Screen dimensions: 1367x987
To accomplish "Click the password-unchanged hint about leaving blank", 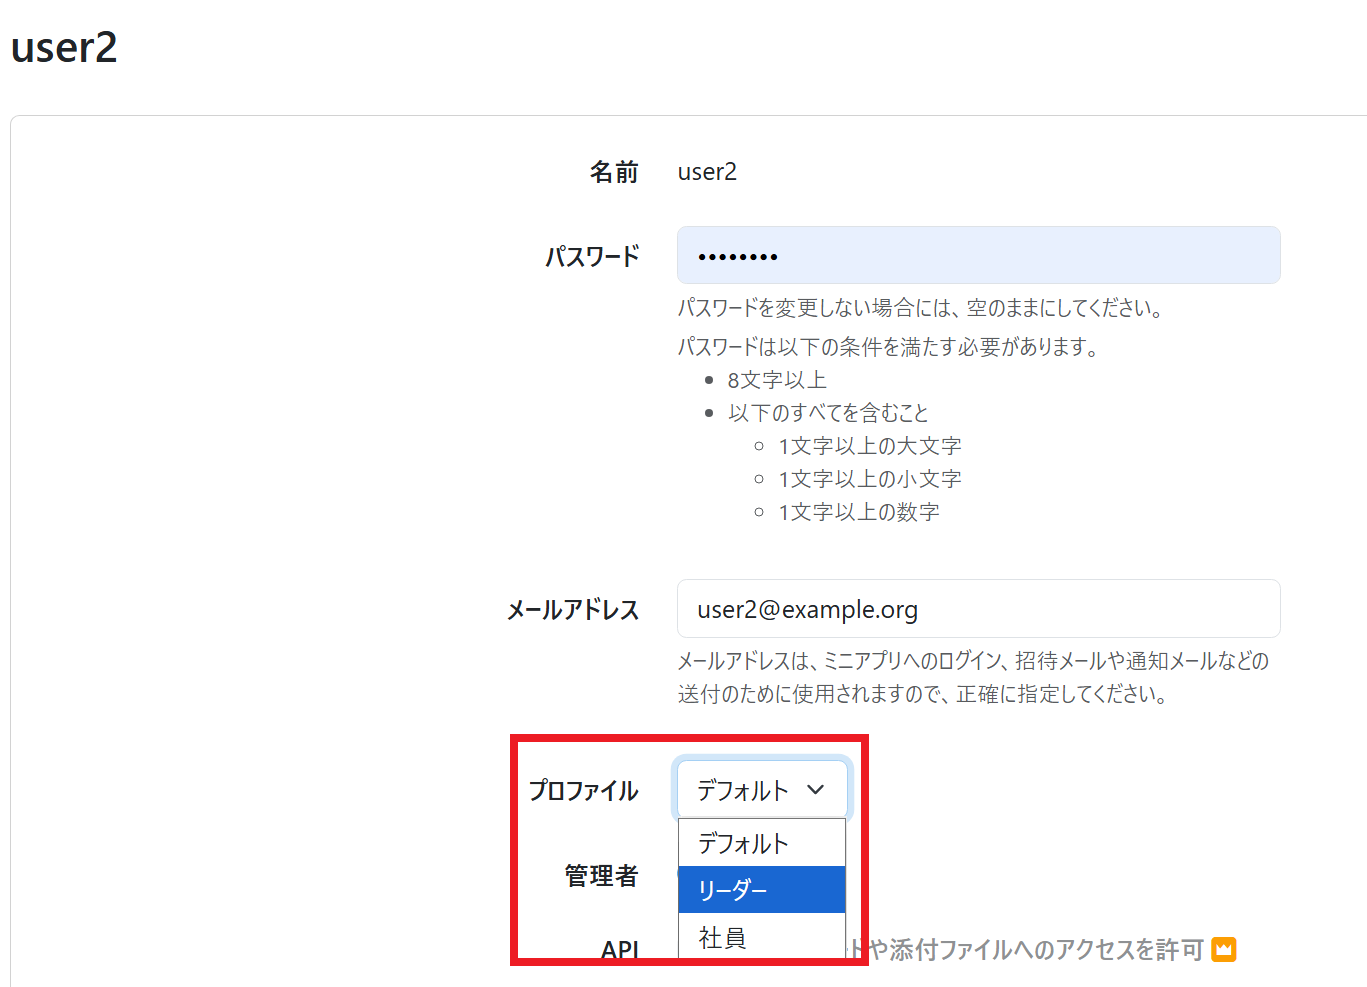I will [920, 308].
